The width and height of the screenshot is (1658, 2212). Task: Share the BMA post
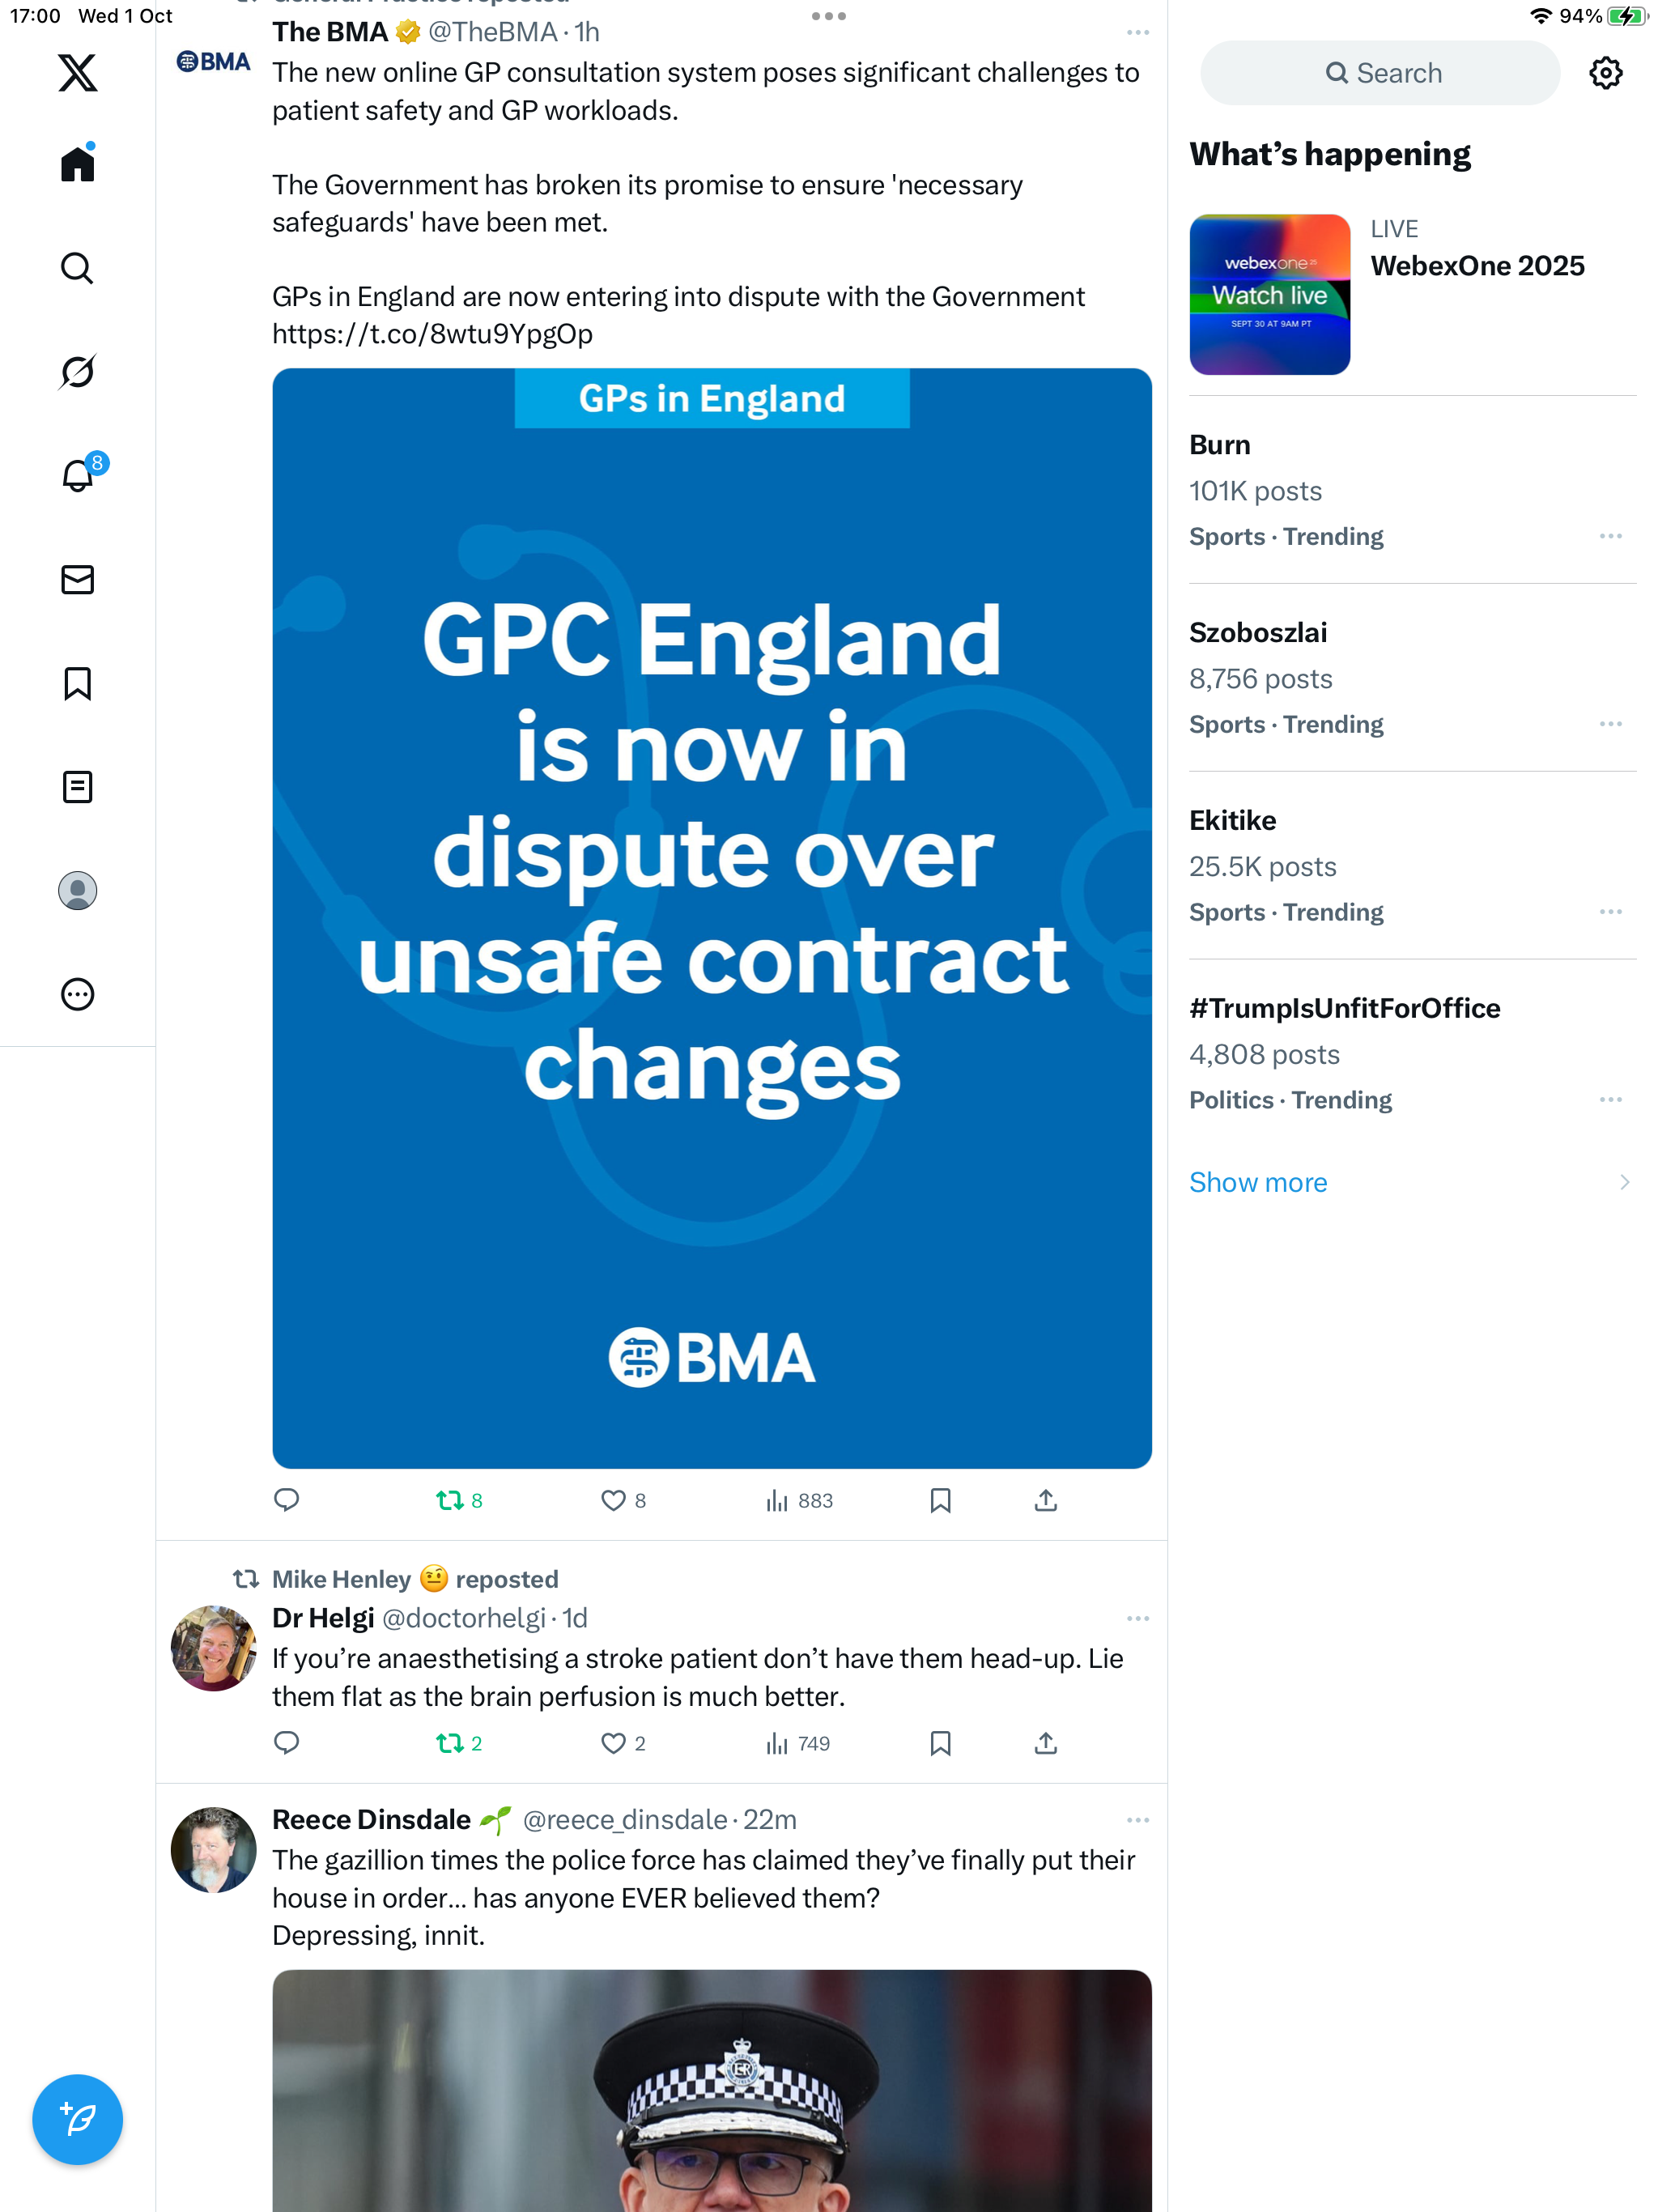click(1045, 1500)
